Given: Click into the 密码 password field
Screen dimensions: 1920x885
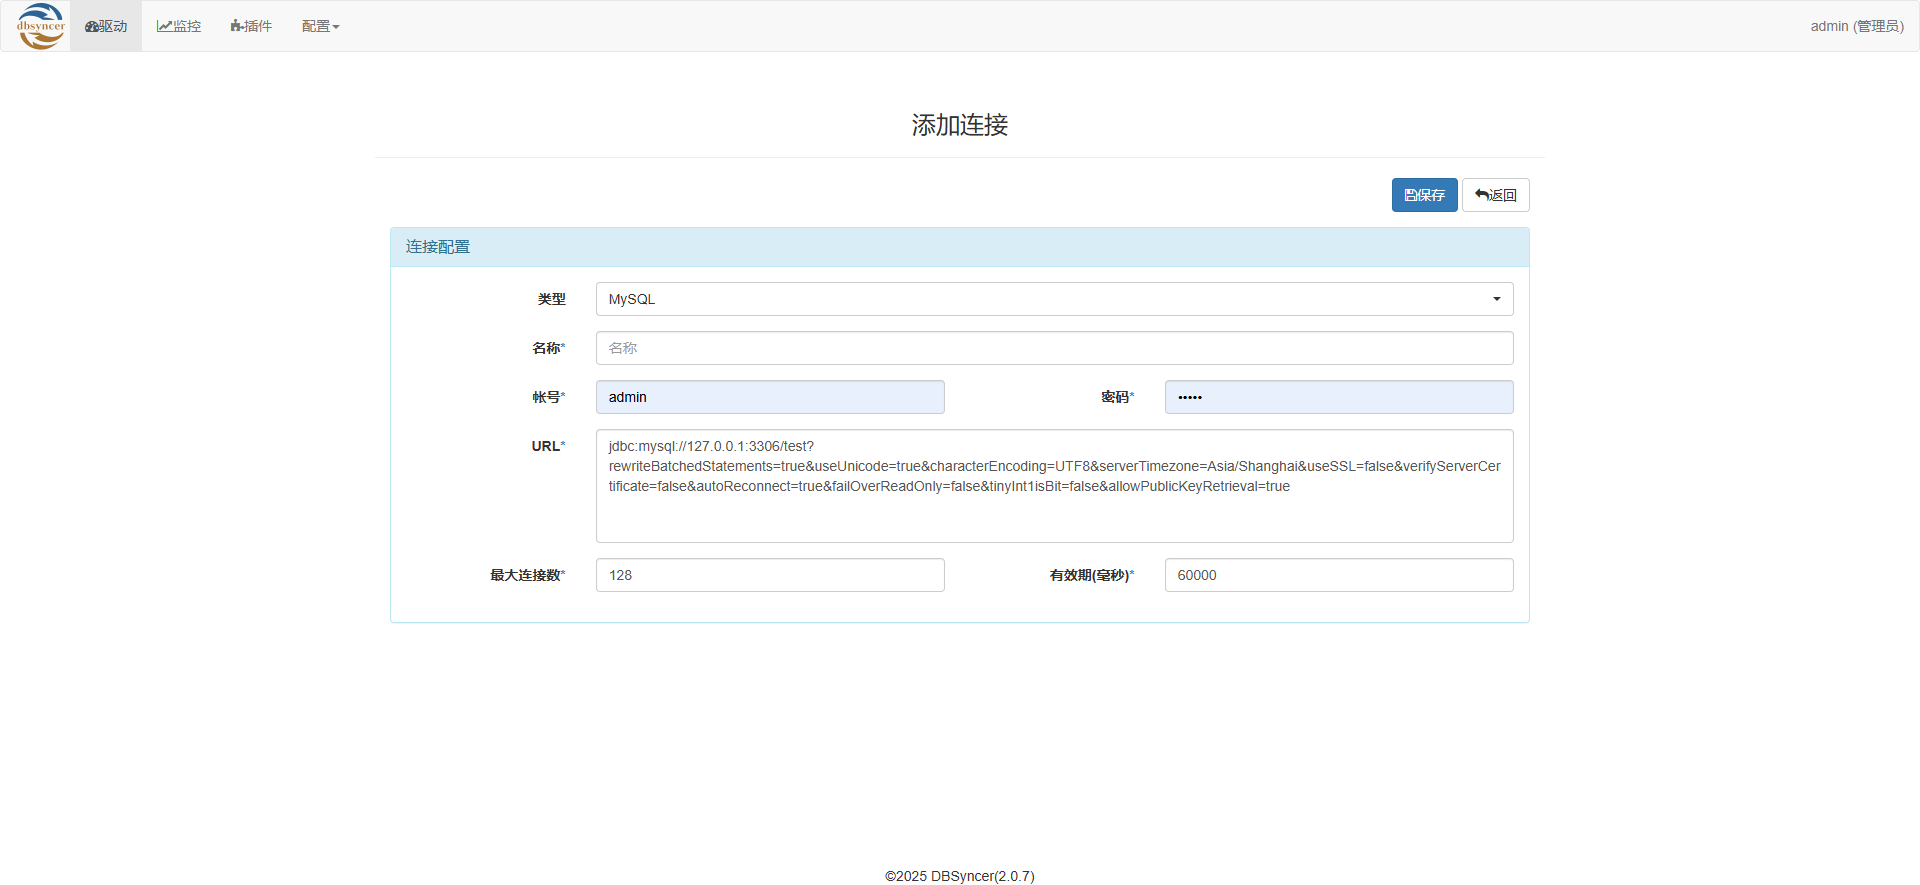Looking at the screenshot, I should (x=1338, y=397).
